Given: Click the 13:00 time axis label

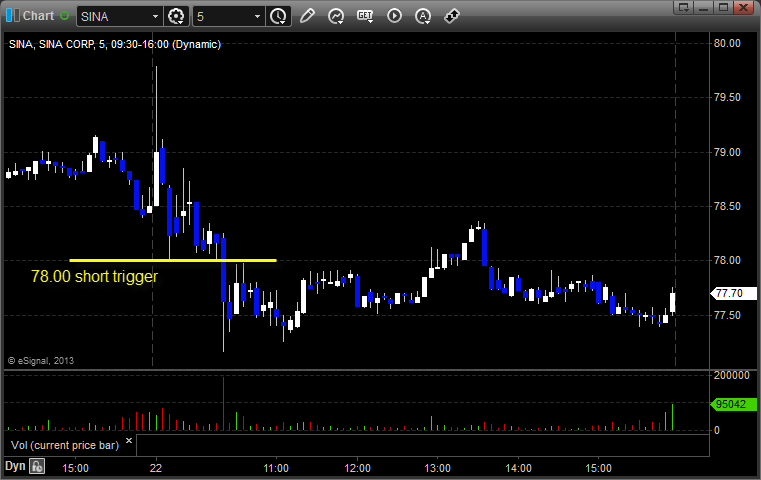Looking at the screenshot, I should pyautogui.click(x=437, y=468).
